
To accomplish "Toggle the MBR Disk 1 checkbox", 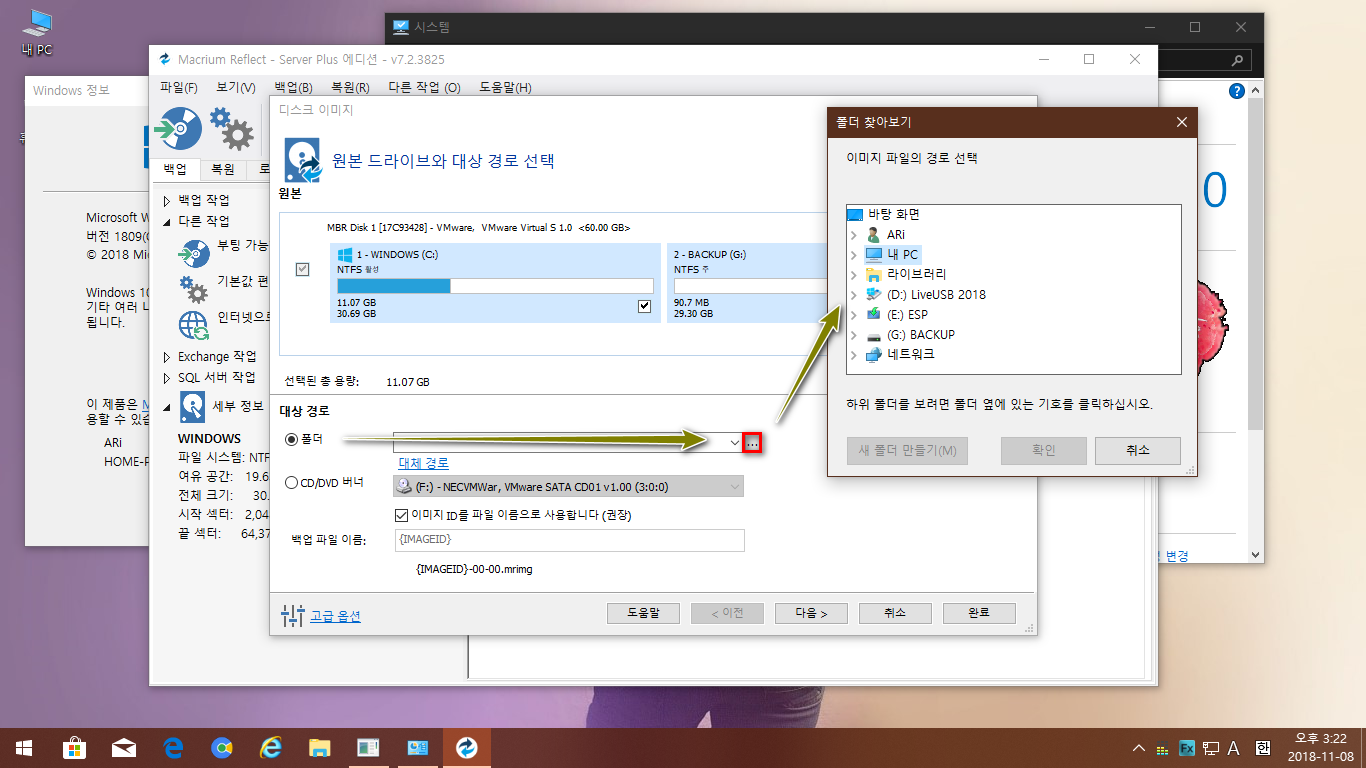I will pyautogui.click(x=303, y=269).
